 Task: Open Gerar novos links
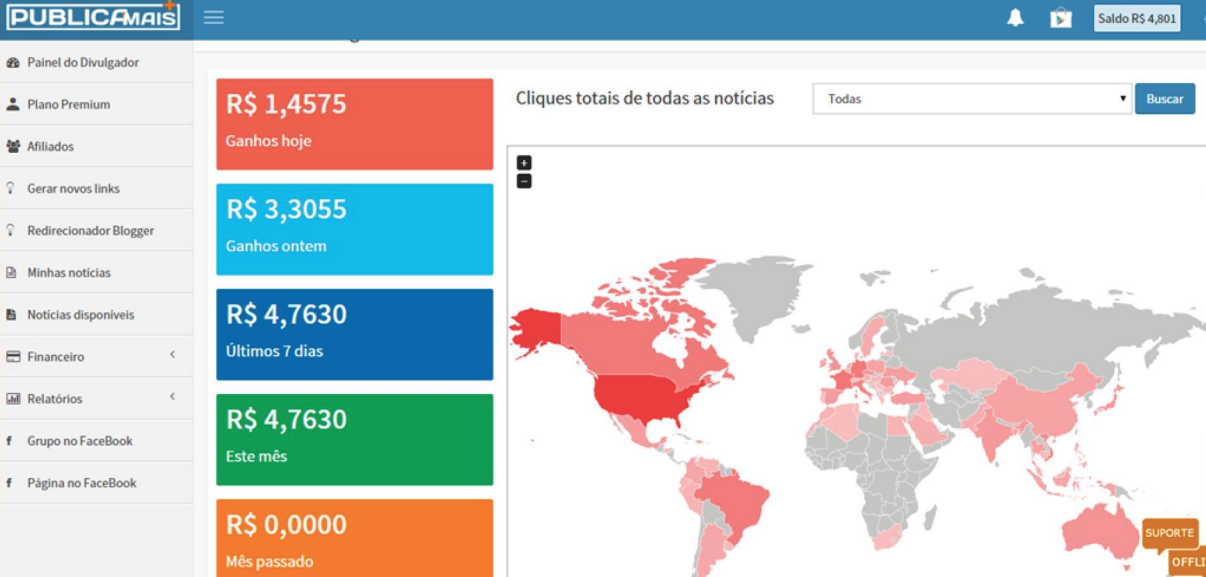coord(74,188)
